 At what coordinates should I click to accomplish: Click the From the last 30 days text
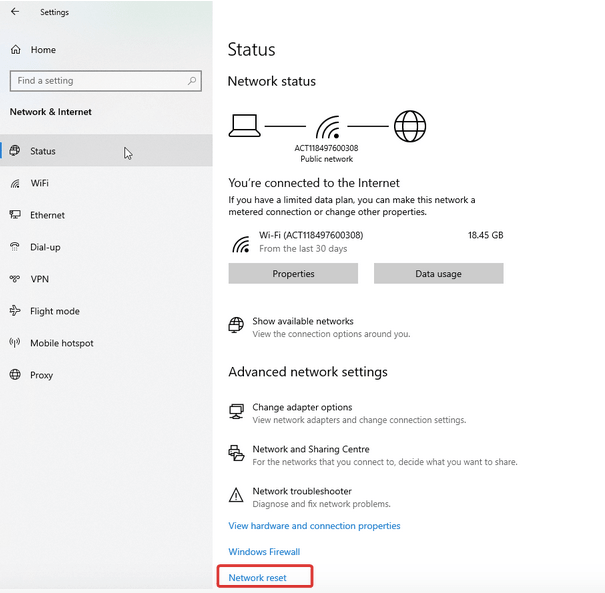[303, 249]
